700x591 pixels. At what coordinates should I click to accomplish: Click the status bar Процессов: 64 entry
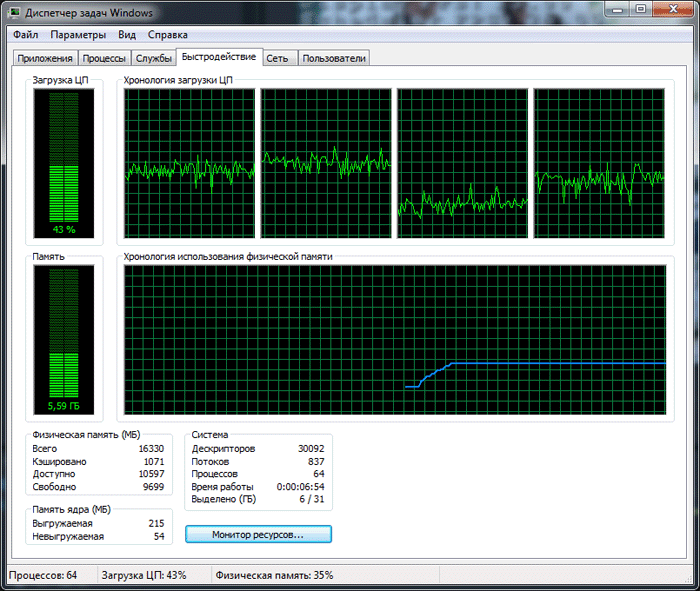43,575
